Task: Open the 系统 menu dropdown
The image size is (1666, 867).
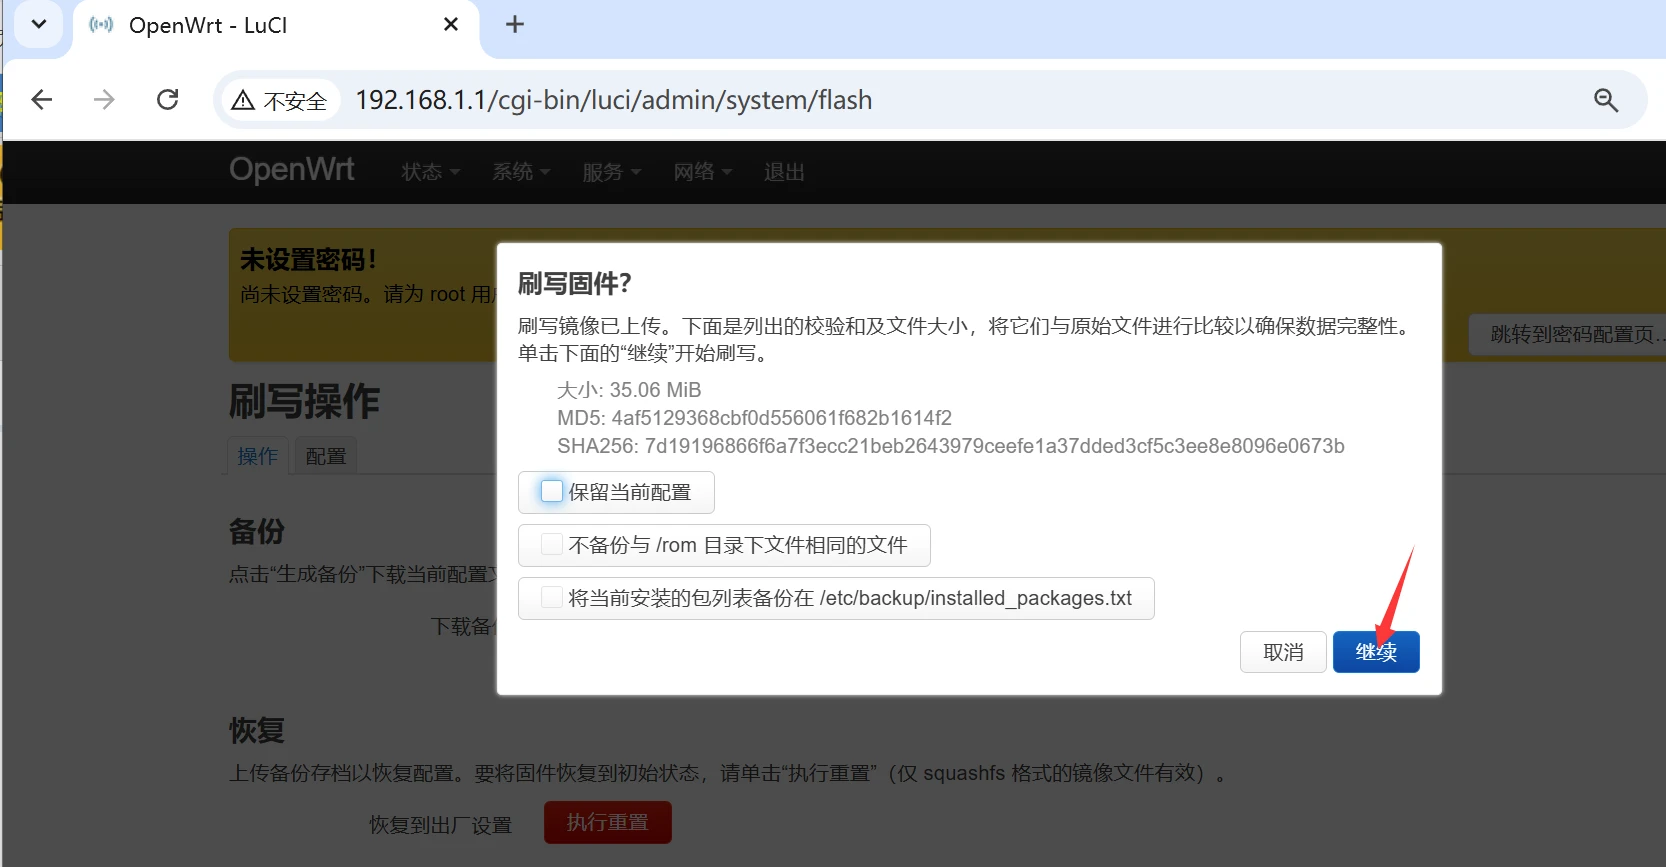Action: coord(522,172)
